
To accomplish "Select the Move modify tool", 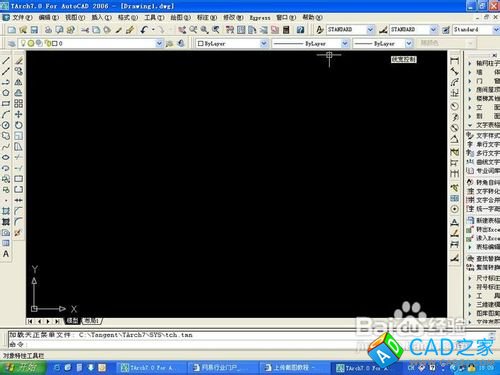I will click(19, 114).
